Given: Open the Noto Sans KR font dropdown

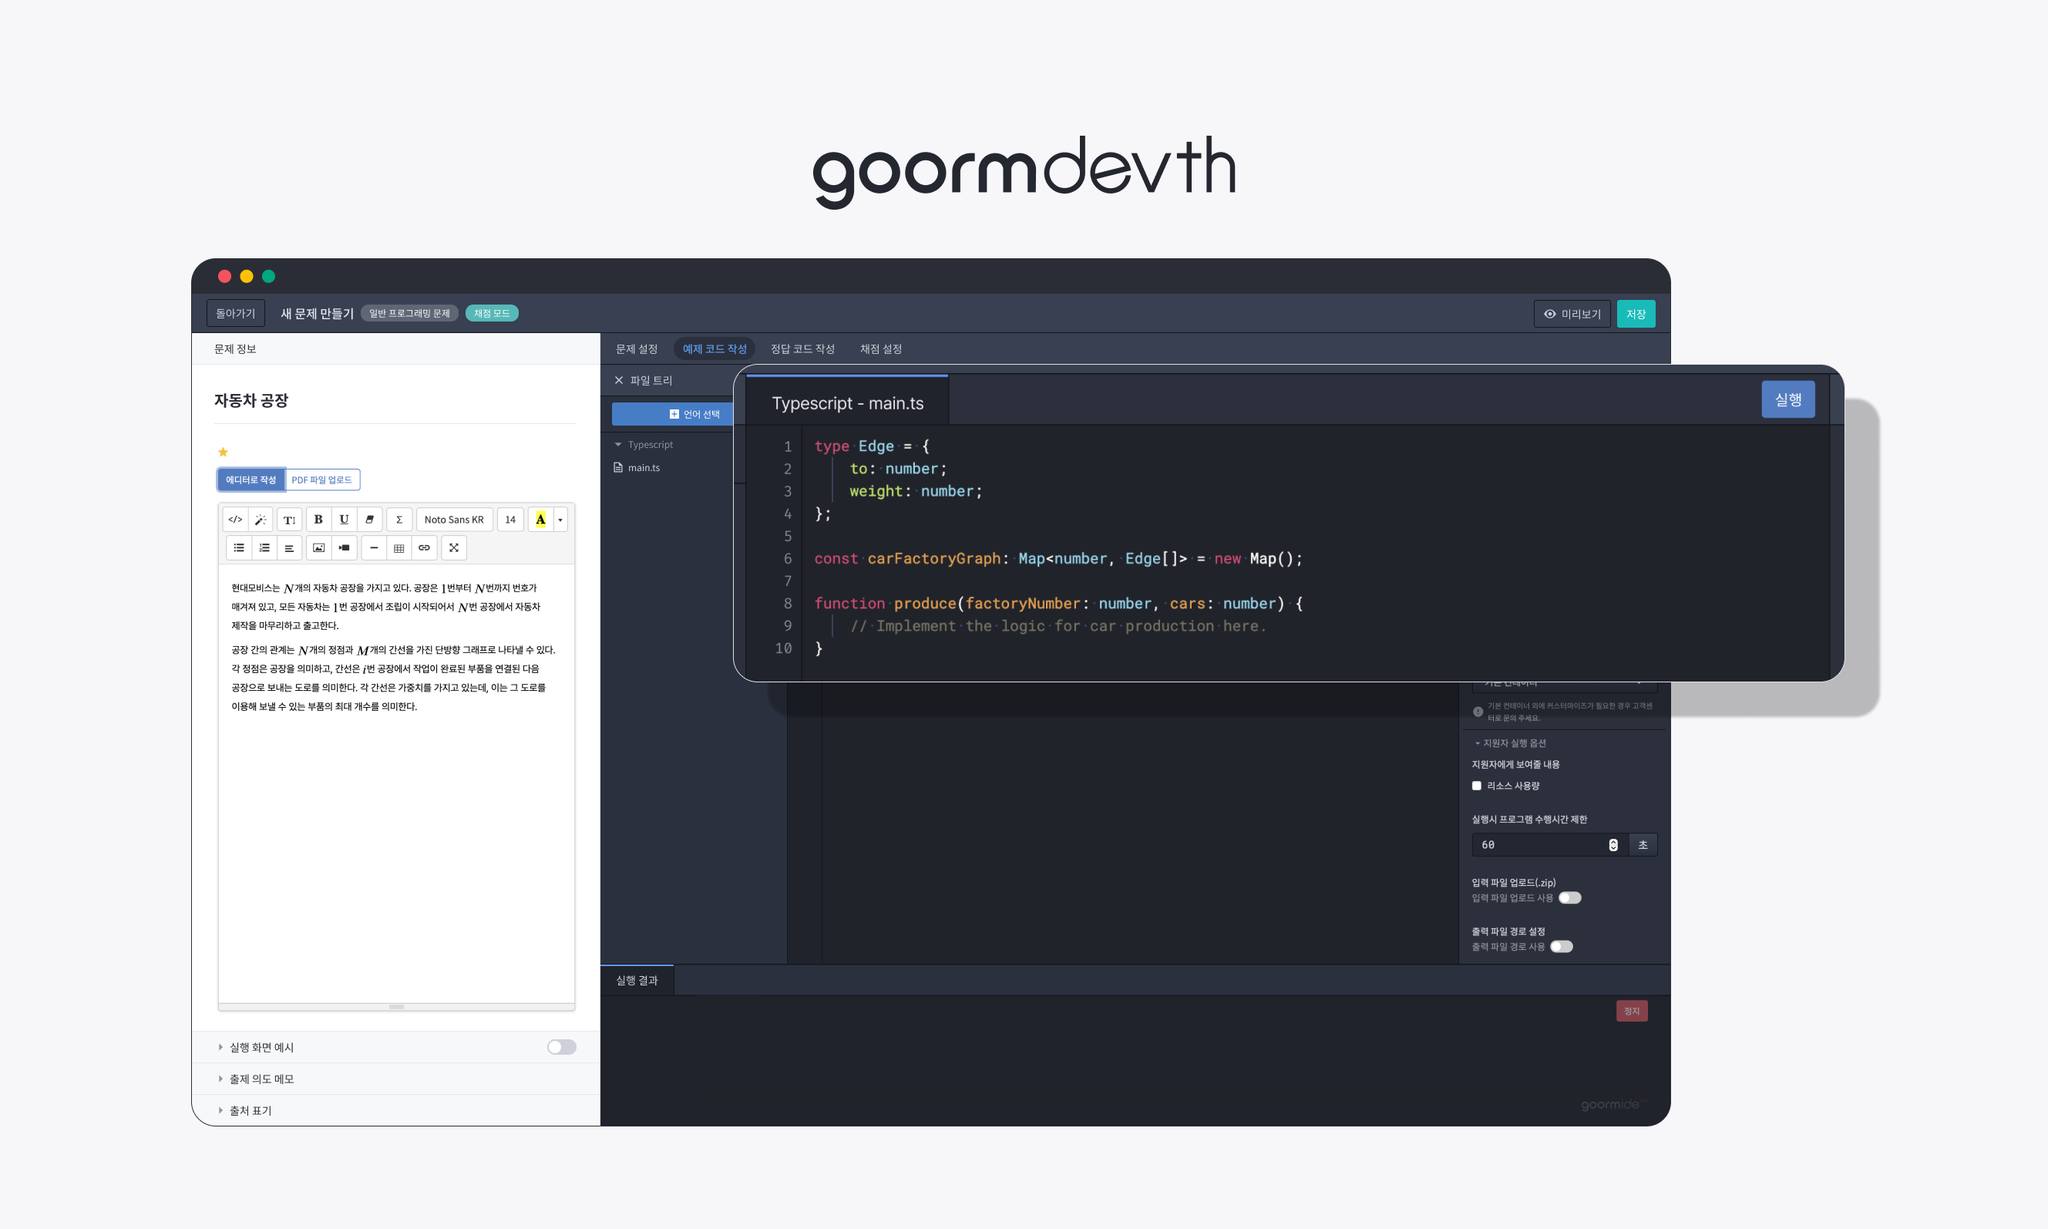Looking at the screenshot, I should pyautogui.click(x=454, y=520).
